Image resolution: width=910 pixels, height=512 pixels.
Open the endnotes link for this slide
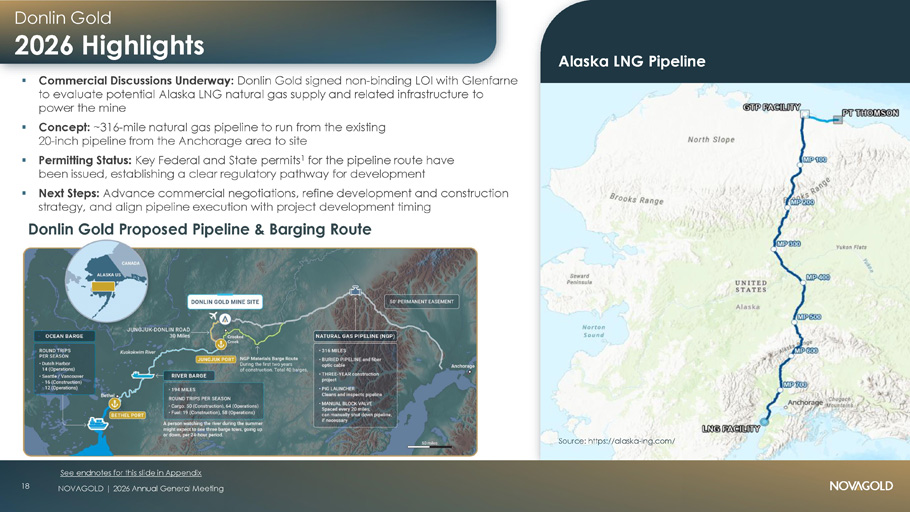click(x=131, y=473)
